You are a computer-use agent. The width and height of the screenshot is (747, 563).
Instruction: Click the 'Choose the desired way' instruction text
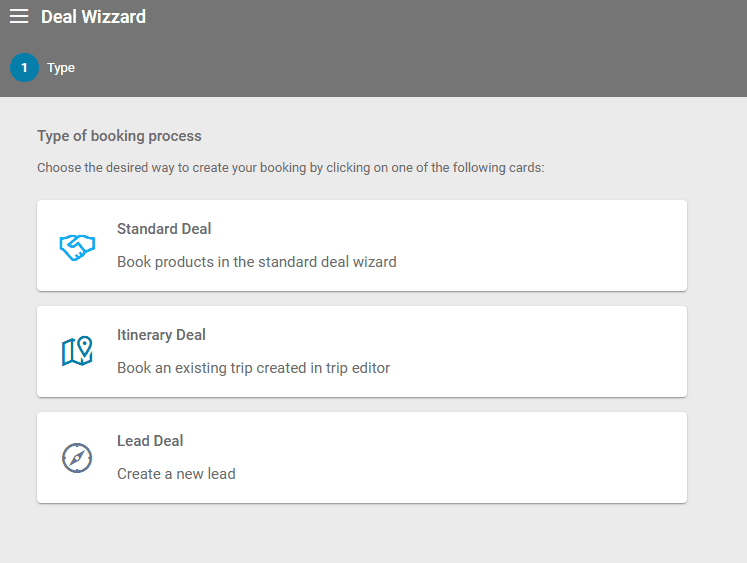coord(290,168)
